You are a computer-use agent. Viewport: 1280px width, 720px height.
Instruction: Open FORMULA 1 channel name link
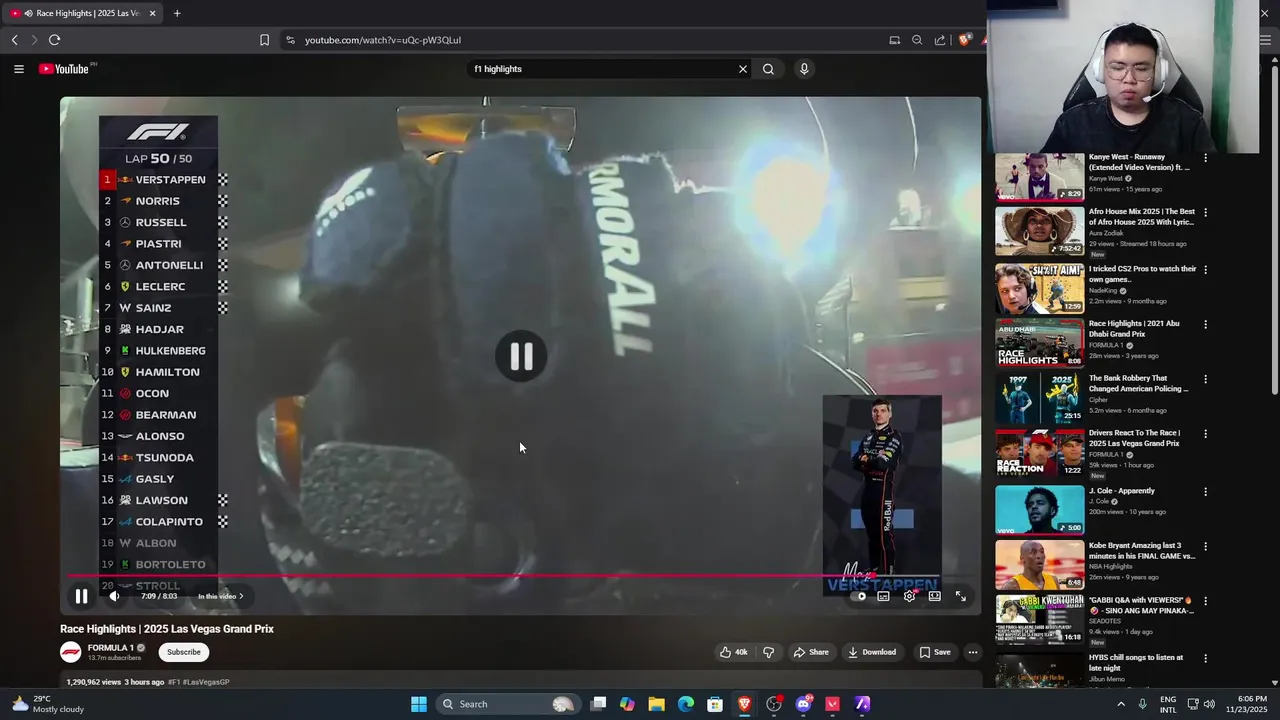click(110, 648)
